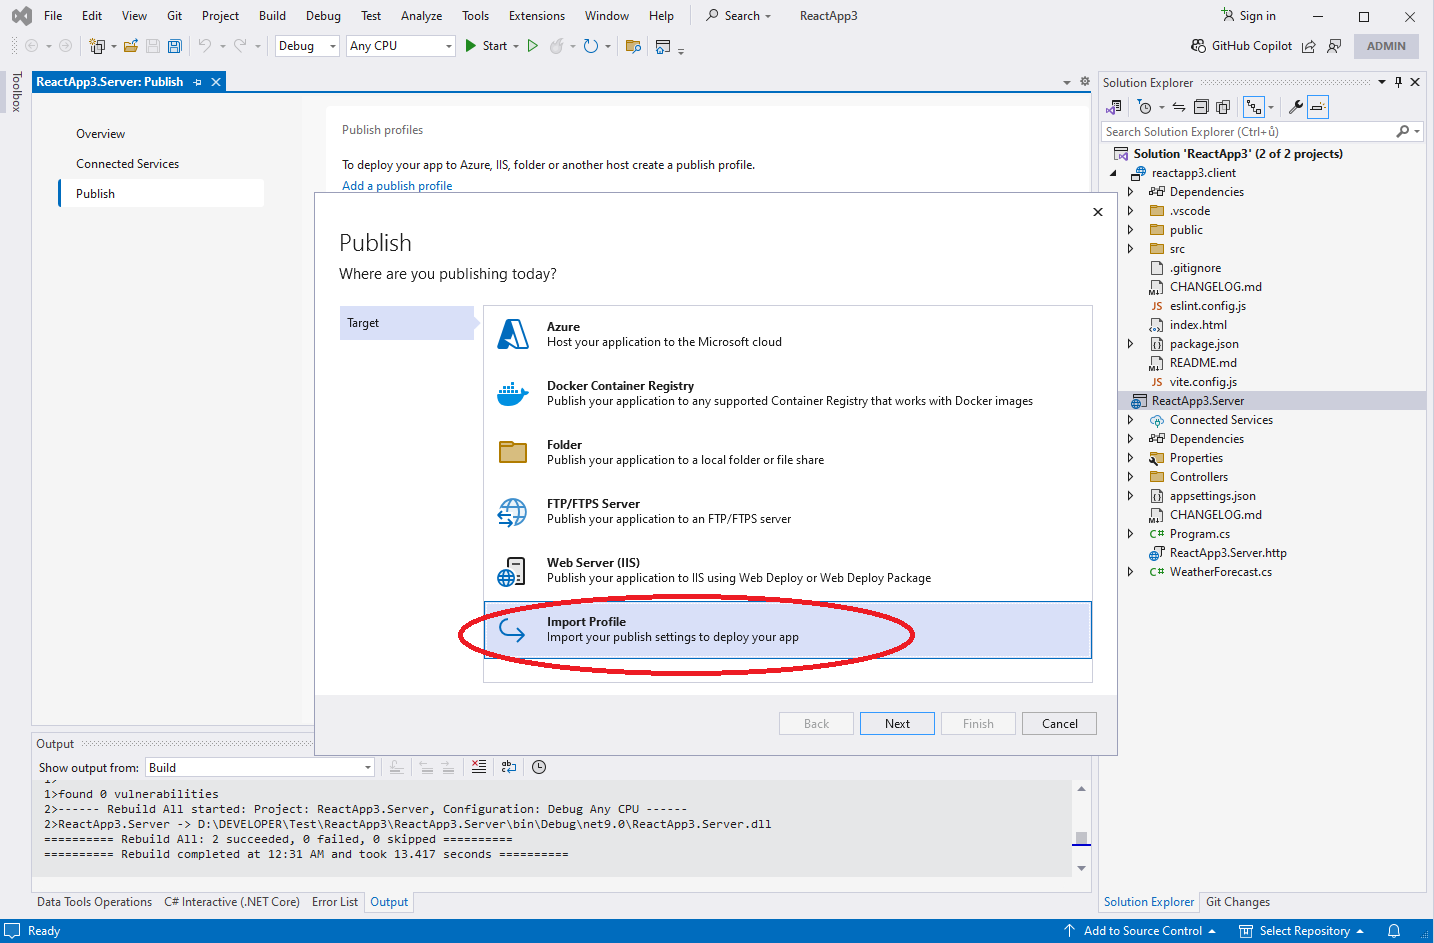This screenshot has width=1434, height=943.
Task: Click the GitHub Copilot icon
Action: [1198, 46]
